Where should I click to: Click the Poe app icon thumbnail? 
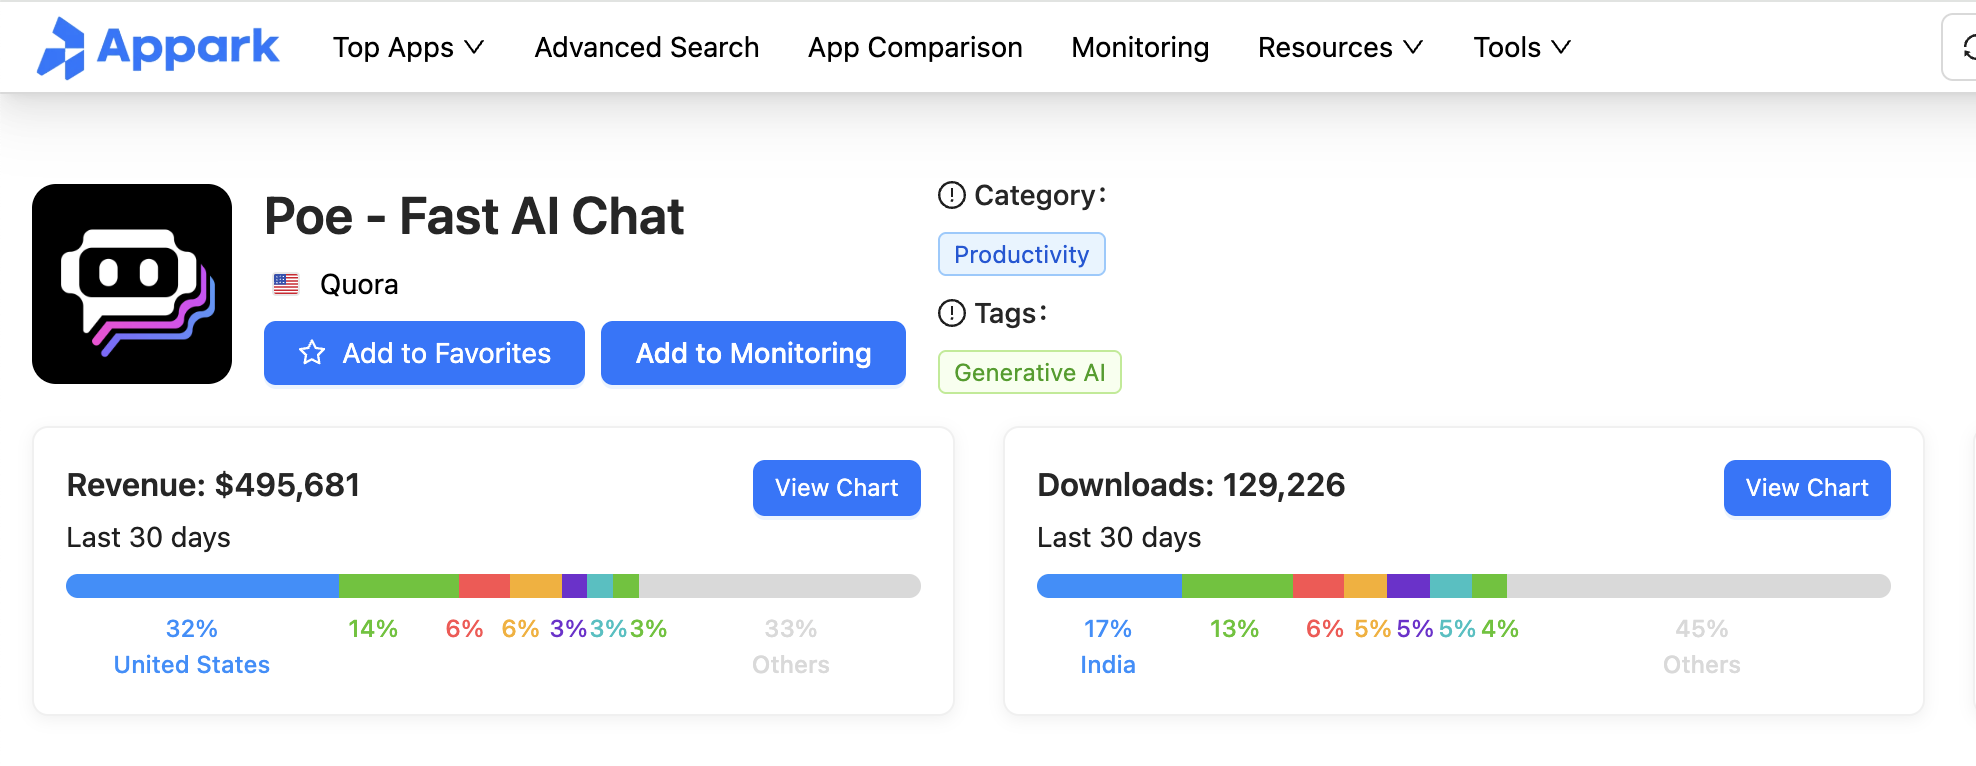[132, 284]
